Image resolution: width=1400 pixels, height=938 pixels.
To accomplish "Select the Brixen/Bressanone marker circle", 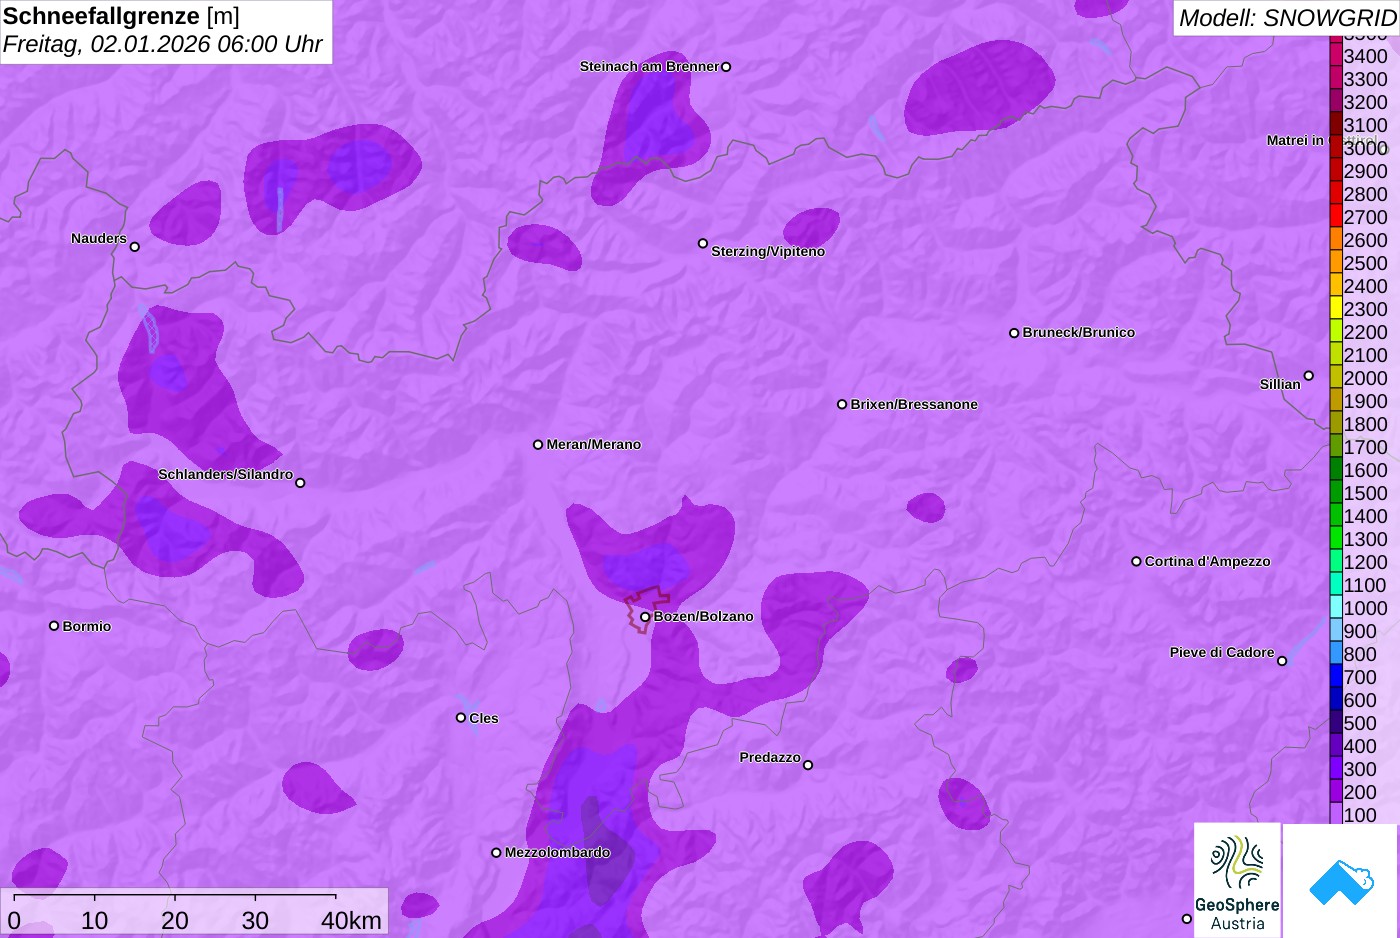I will click(842, 404).
